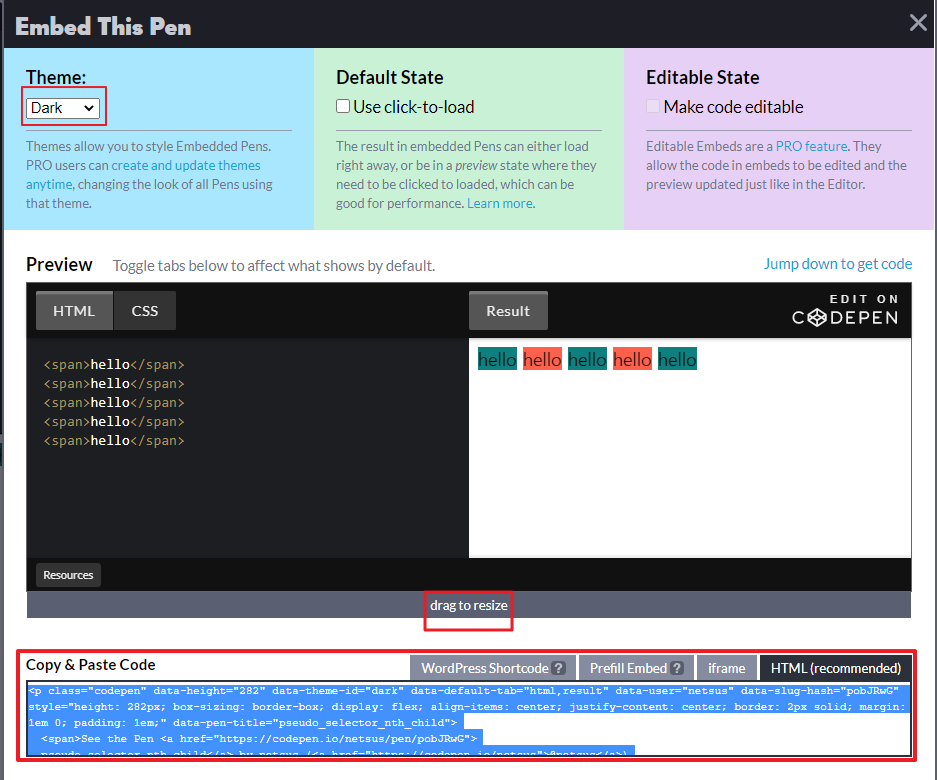Open the Theme dropdown showing Dark
Screen dimensions: 937x780
[63, 108]
